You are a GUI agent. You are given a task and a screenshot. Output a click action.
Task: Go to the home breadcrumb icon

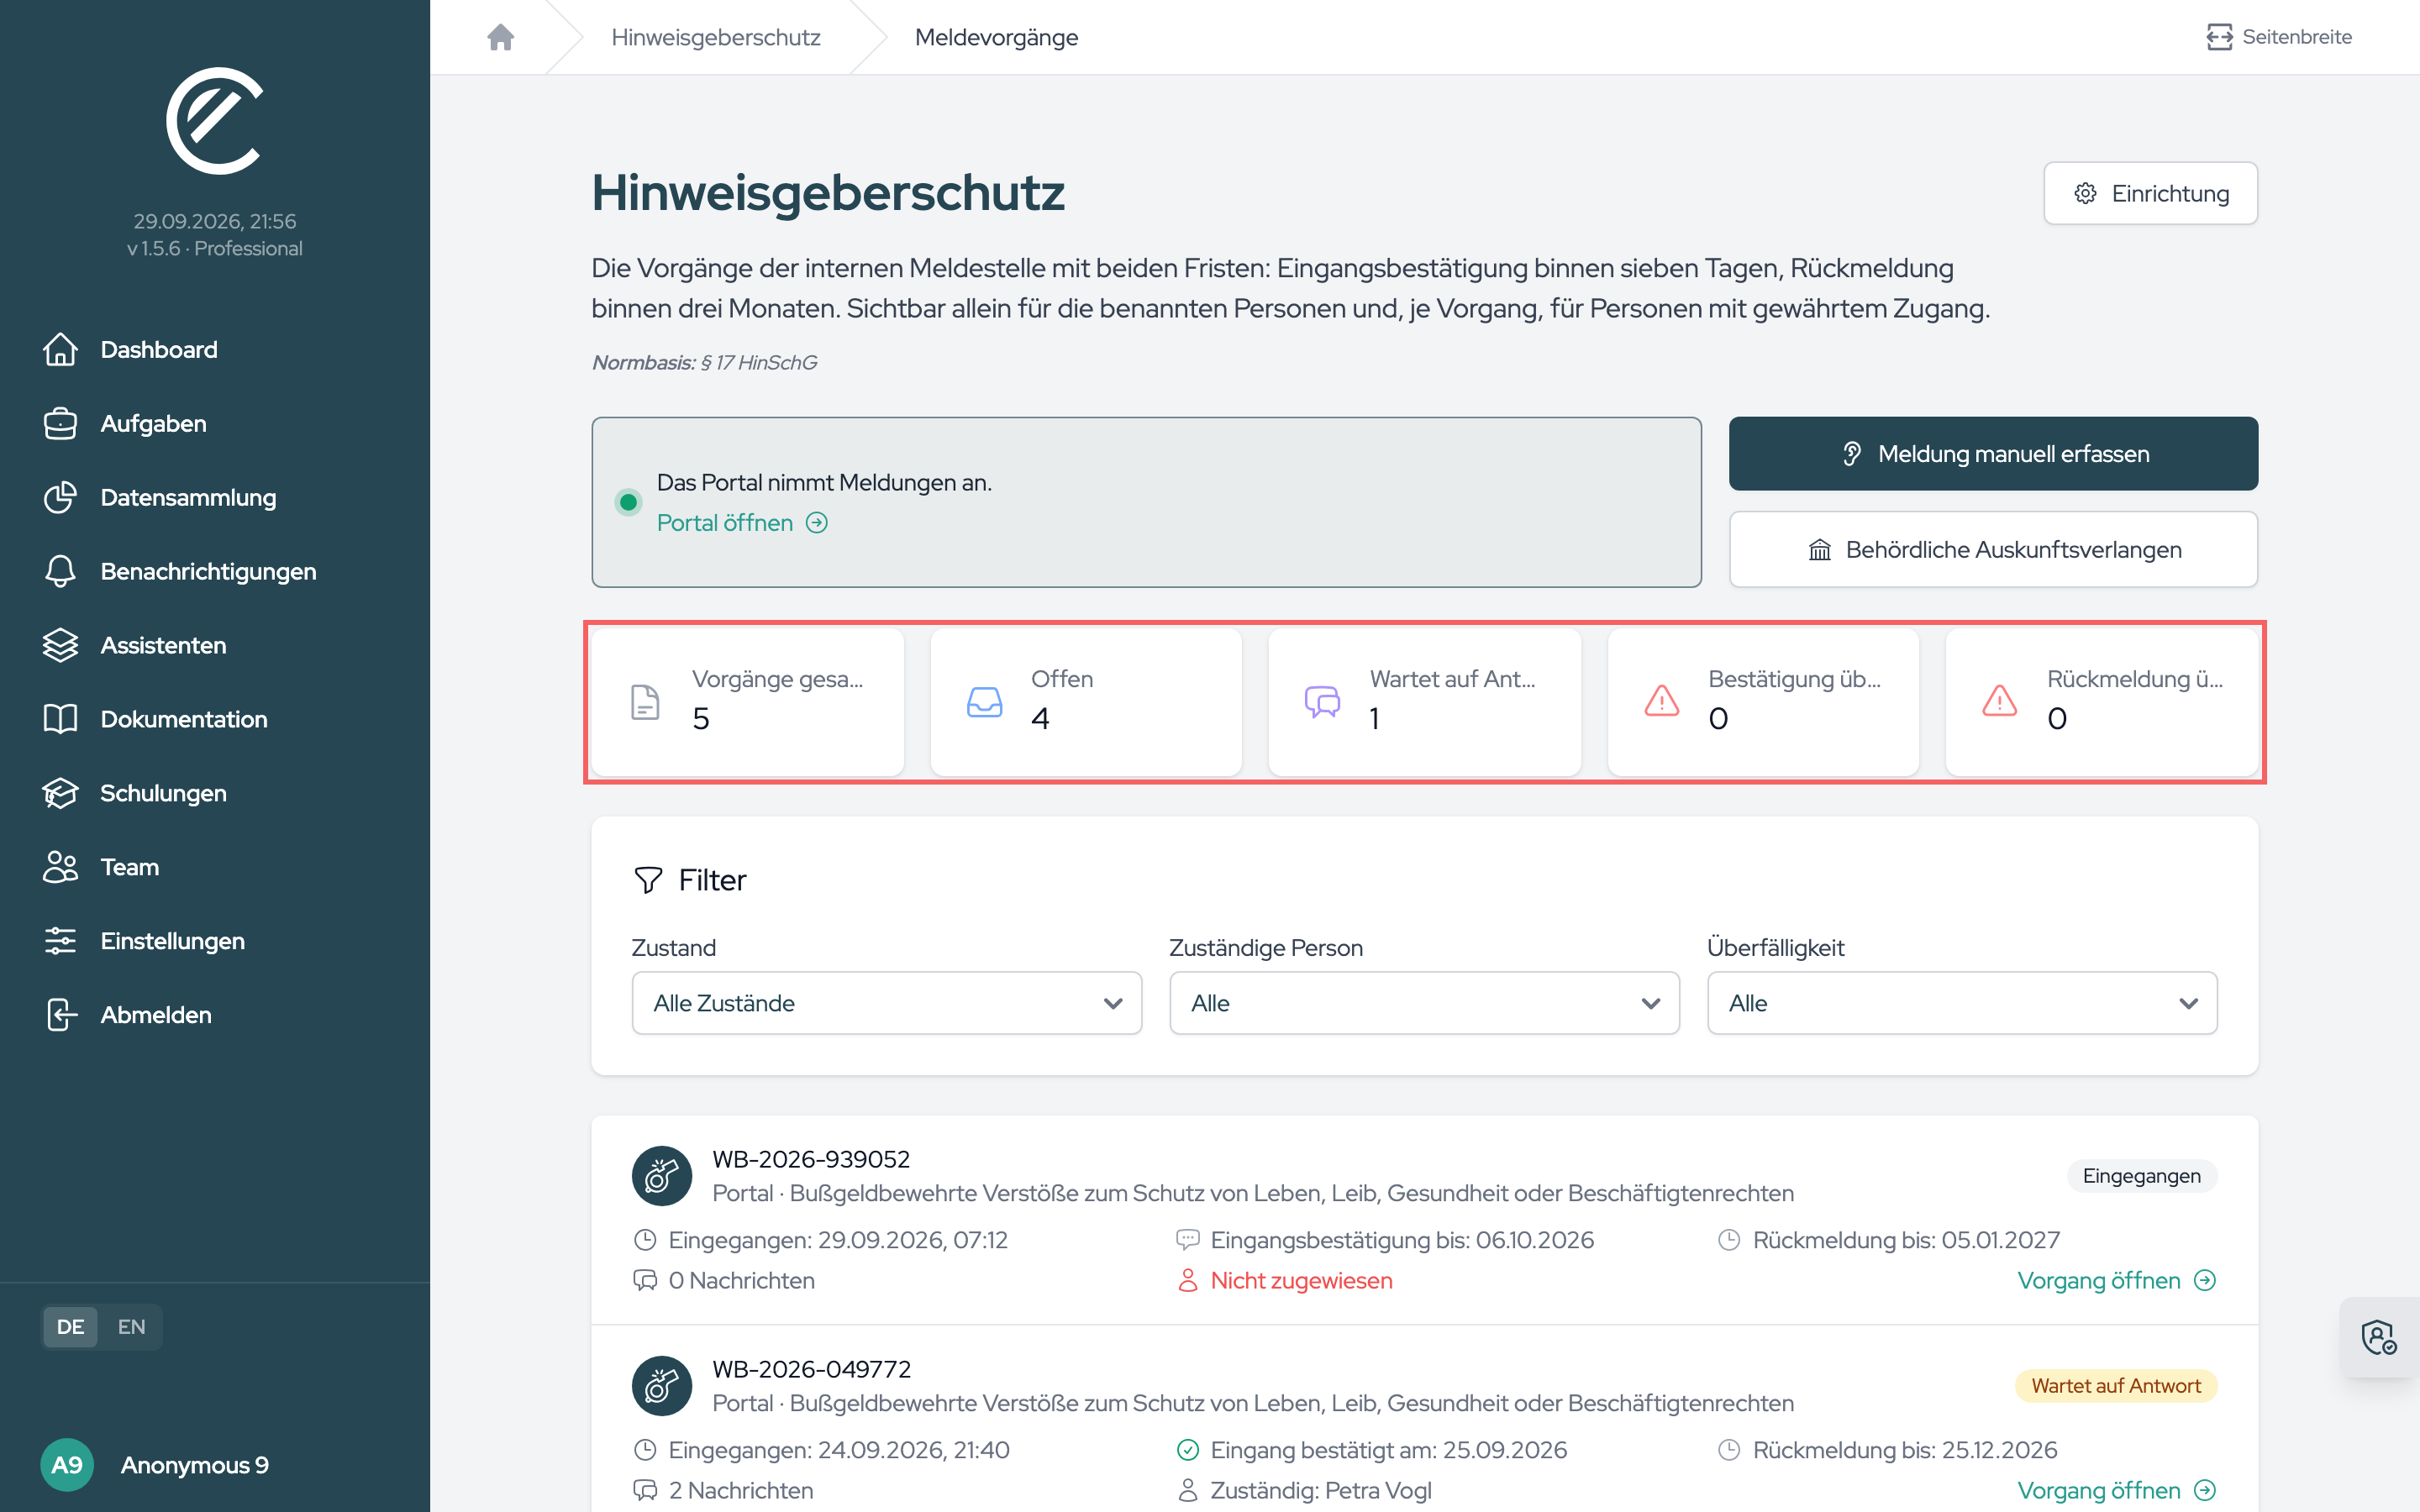tap(500, 37)
